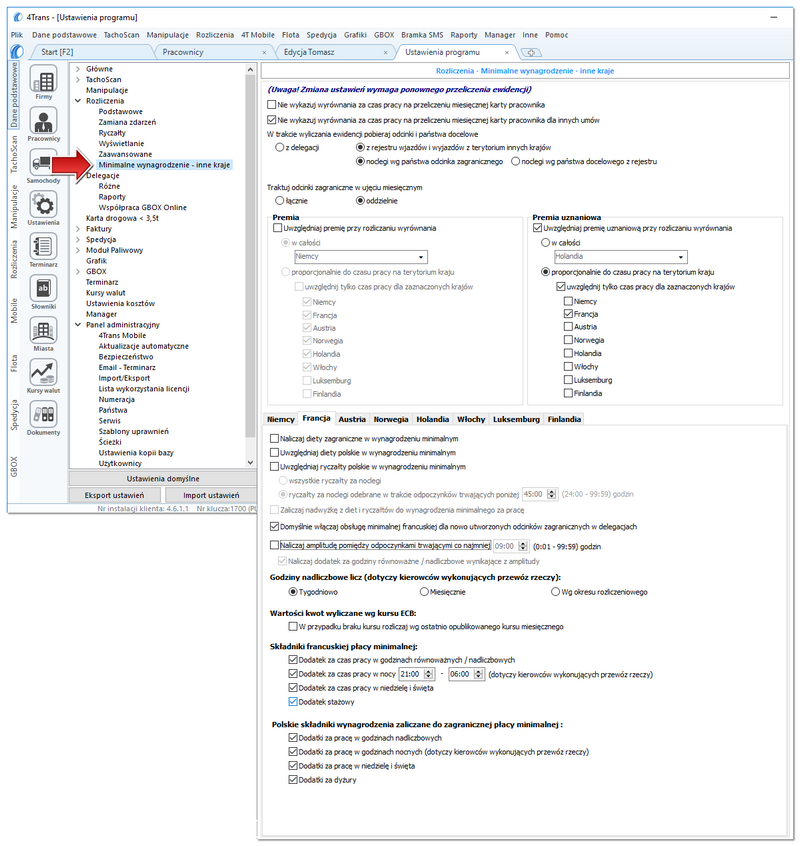
Task: Expand the Faktury tree node
Action: click(x=78, y=229)
